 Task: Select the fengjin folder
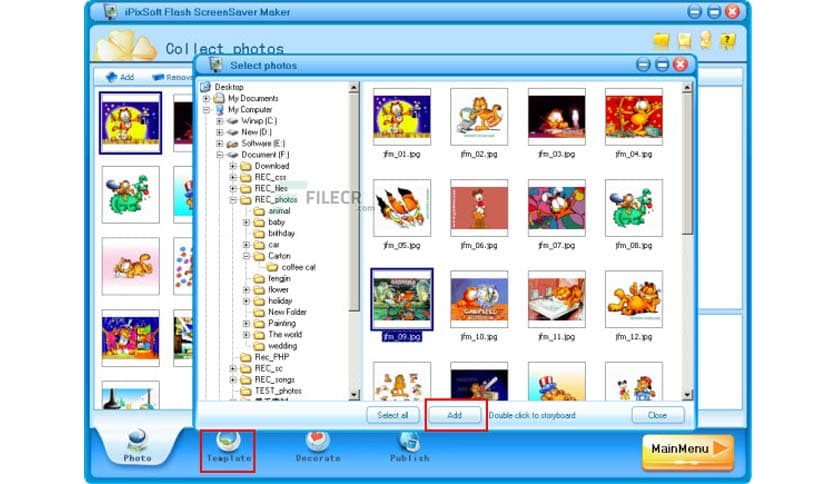click(279, 278)
